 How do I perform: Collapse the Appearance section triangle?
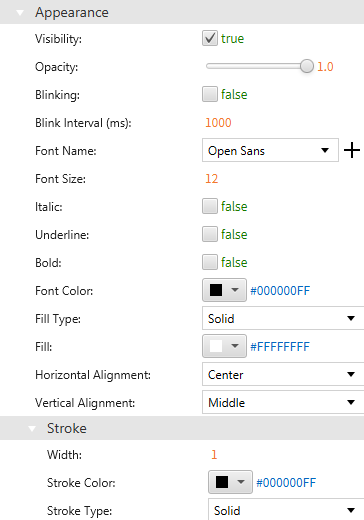tap(20, 13)
